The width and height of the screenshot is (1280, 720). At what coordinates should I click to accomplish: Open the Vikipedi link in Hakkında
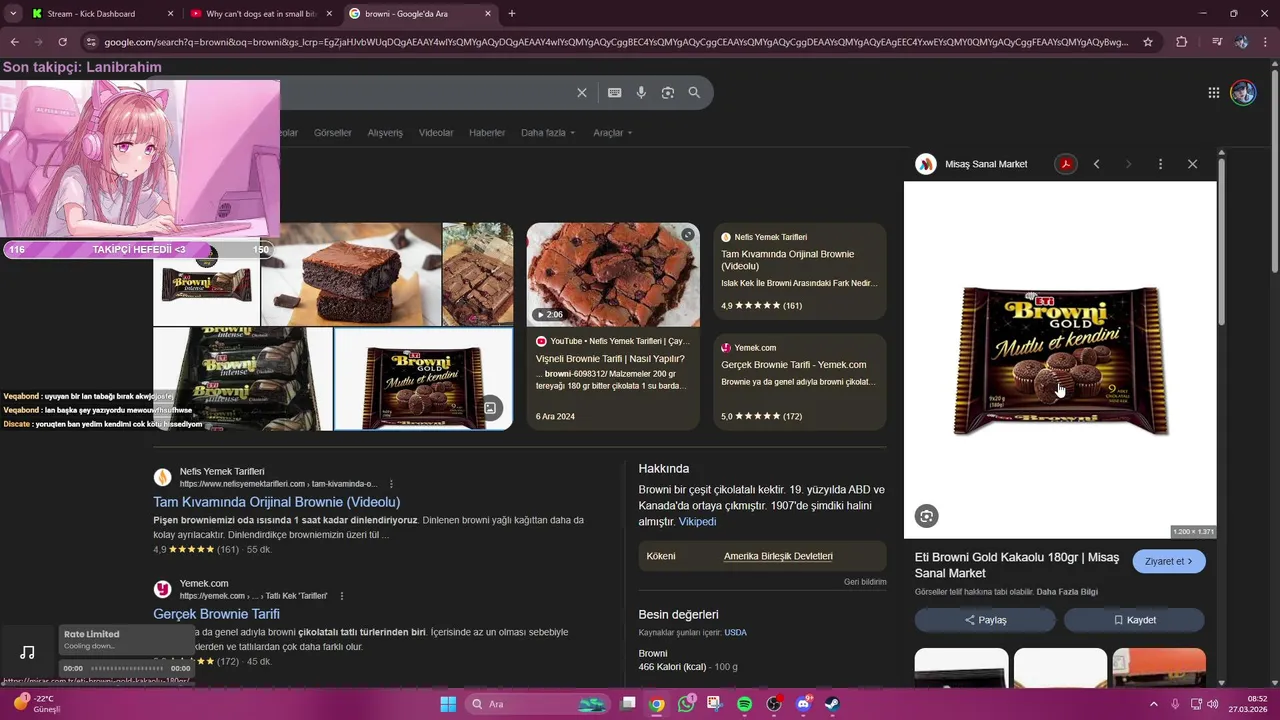(697, 522)
